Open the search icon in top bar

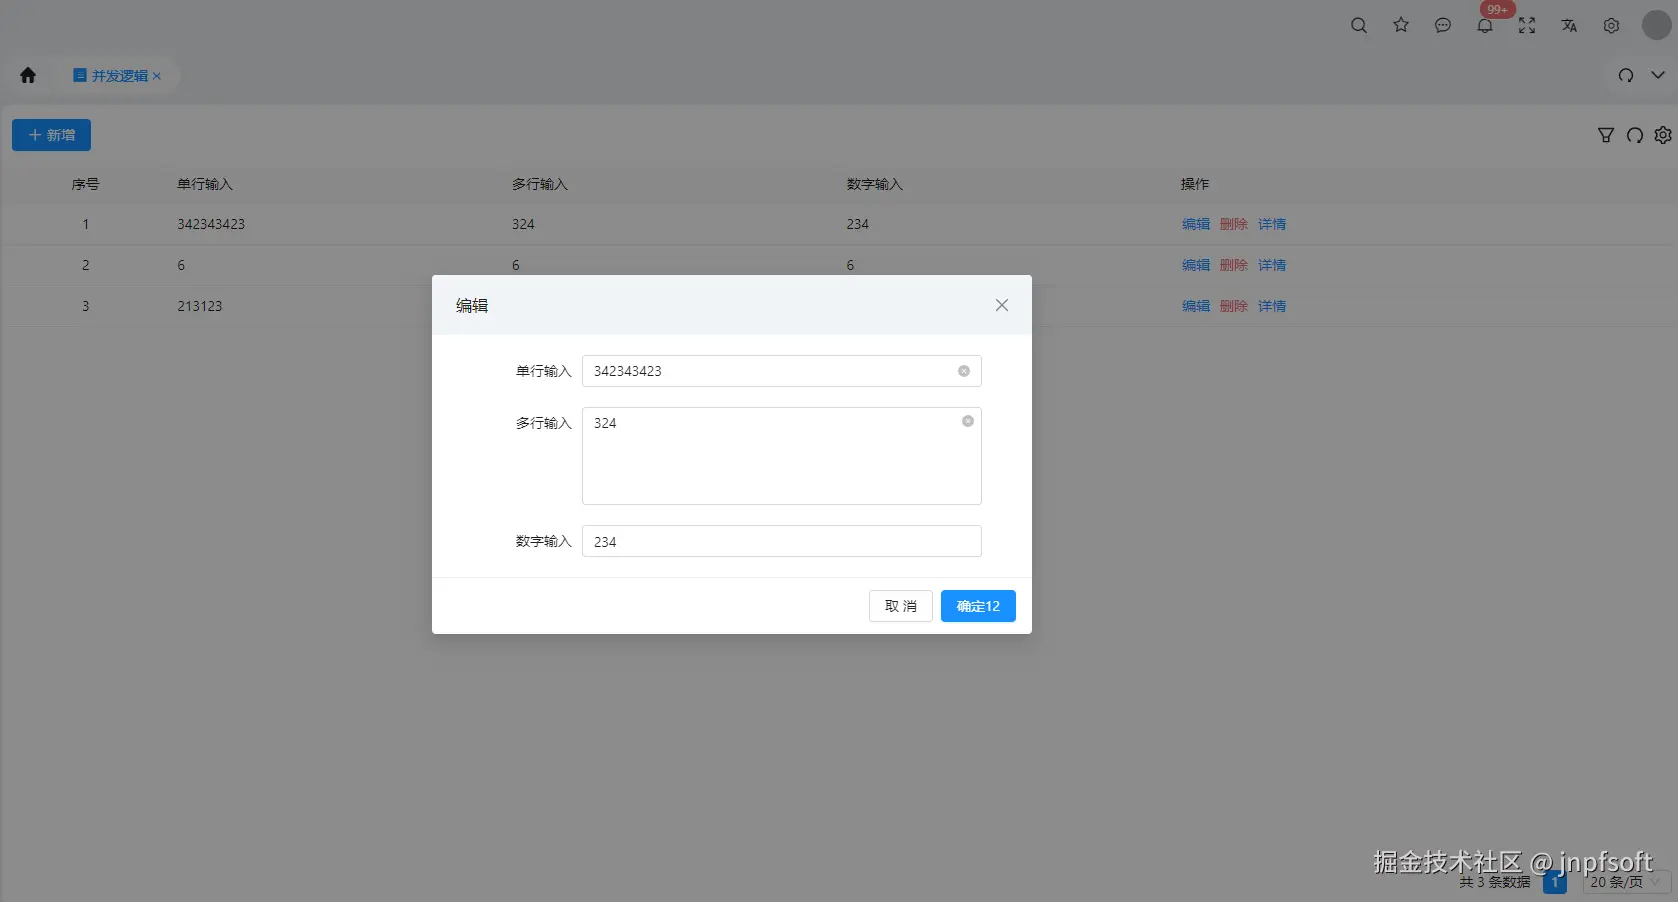click(x=1358, y=26)
